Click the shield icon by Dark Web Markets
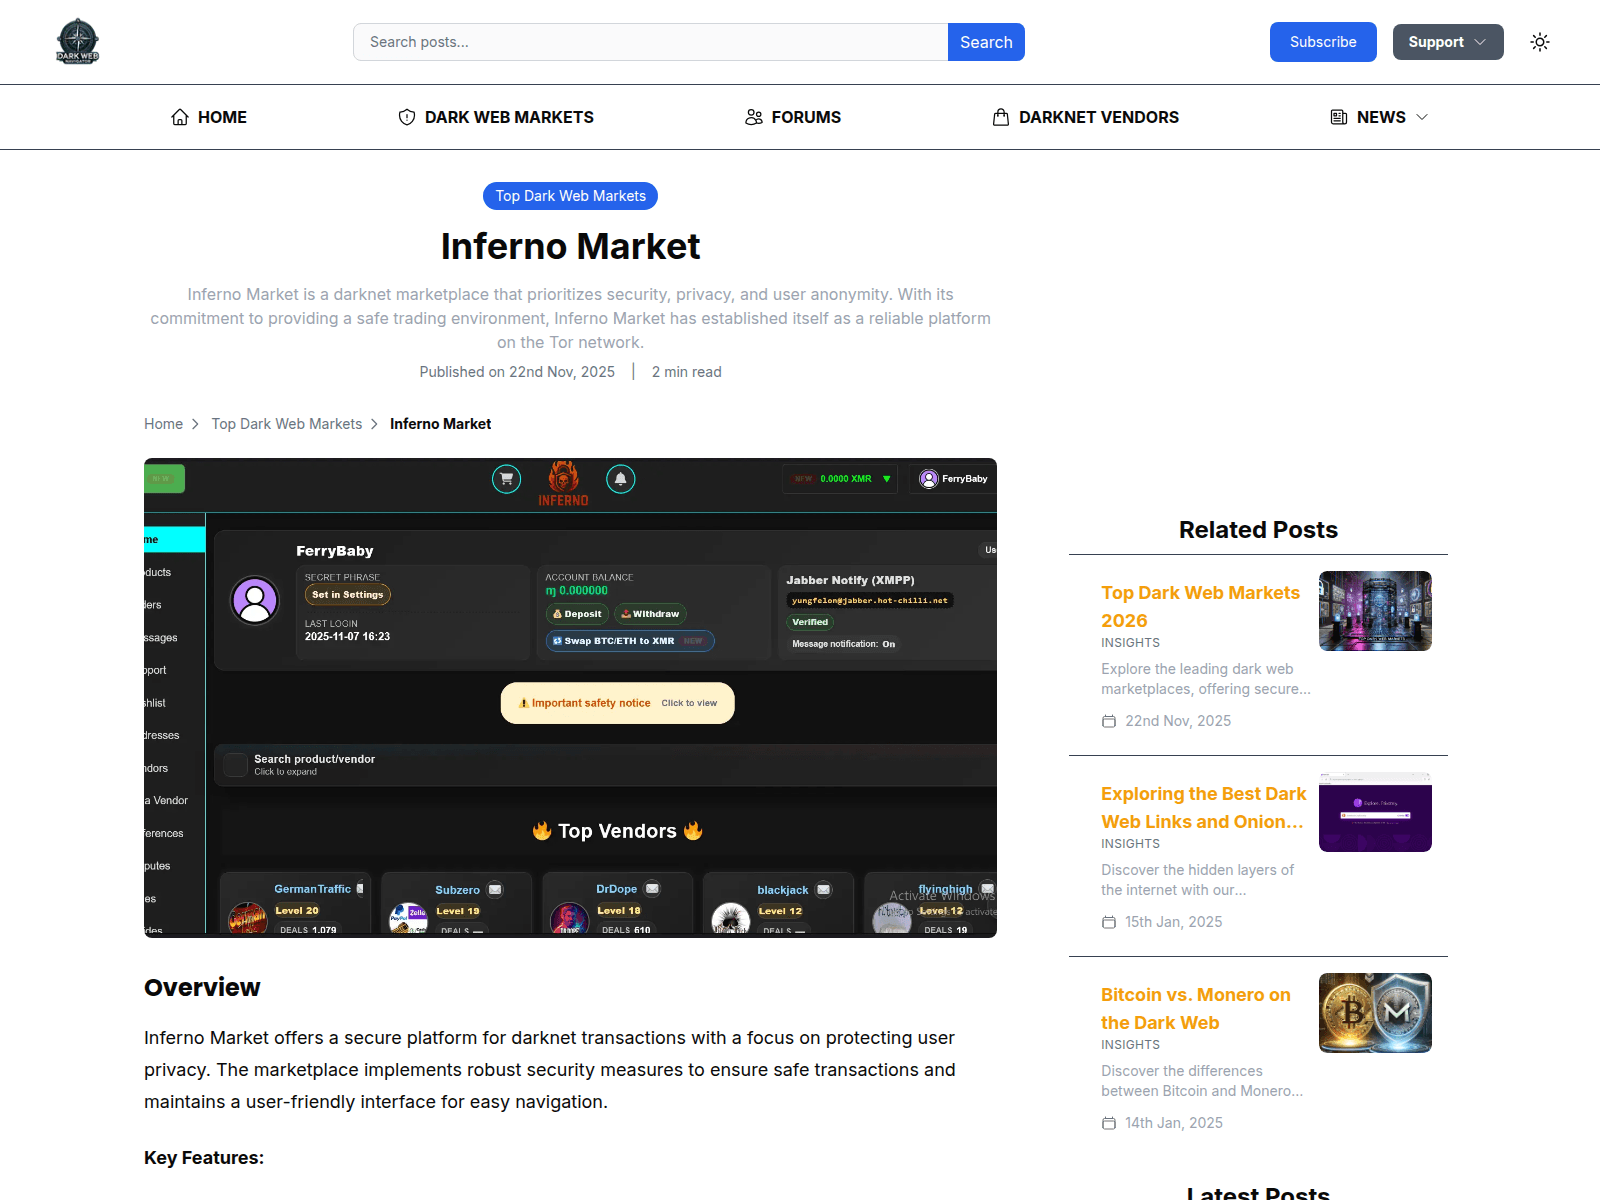Image resolution: width=1600 pixels, height=1200 pixels. click(407, 117)
